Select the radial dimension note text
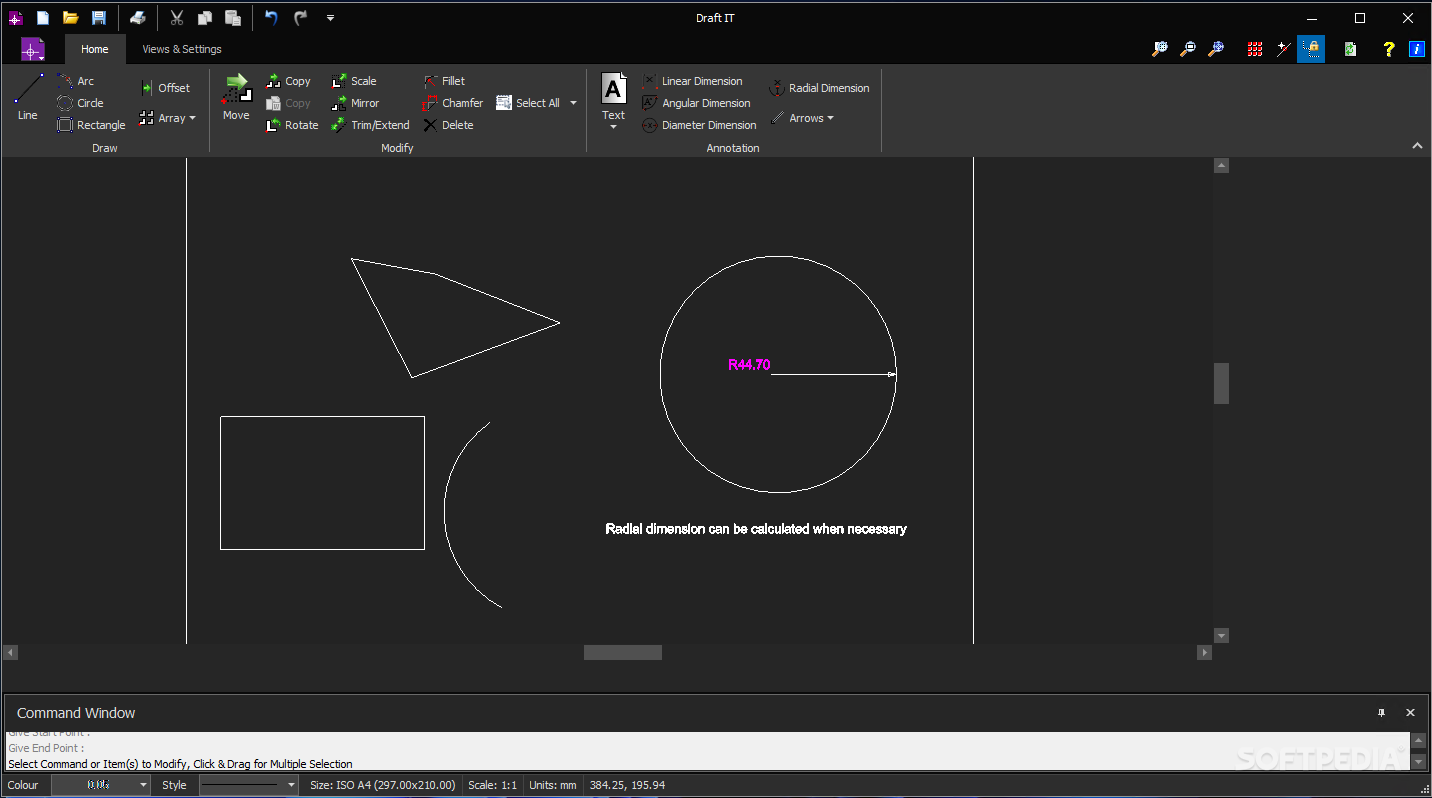 click(756, 529)
